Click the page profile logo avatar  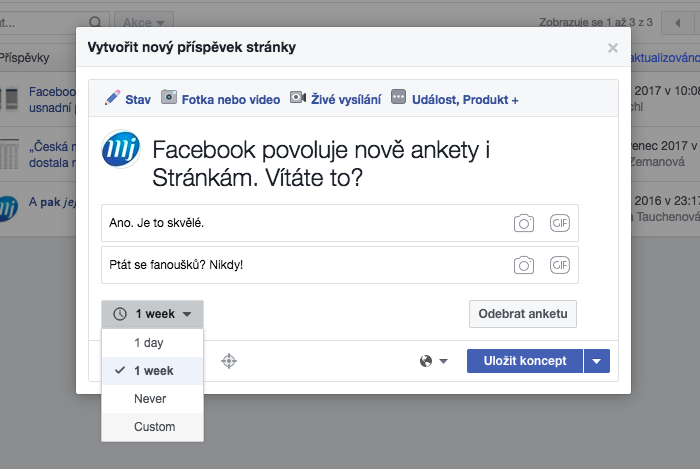click(121, 149)
